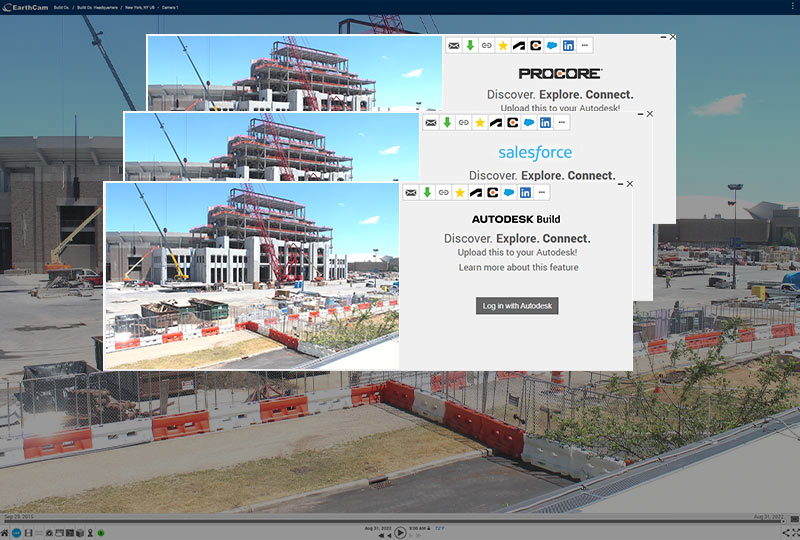Image resolution: width=800 pixels, height=540 pixels.
Task: Click the gauge dashboard icon in bottom toolbar
Action: (49, 533)
